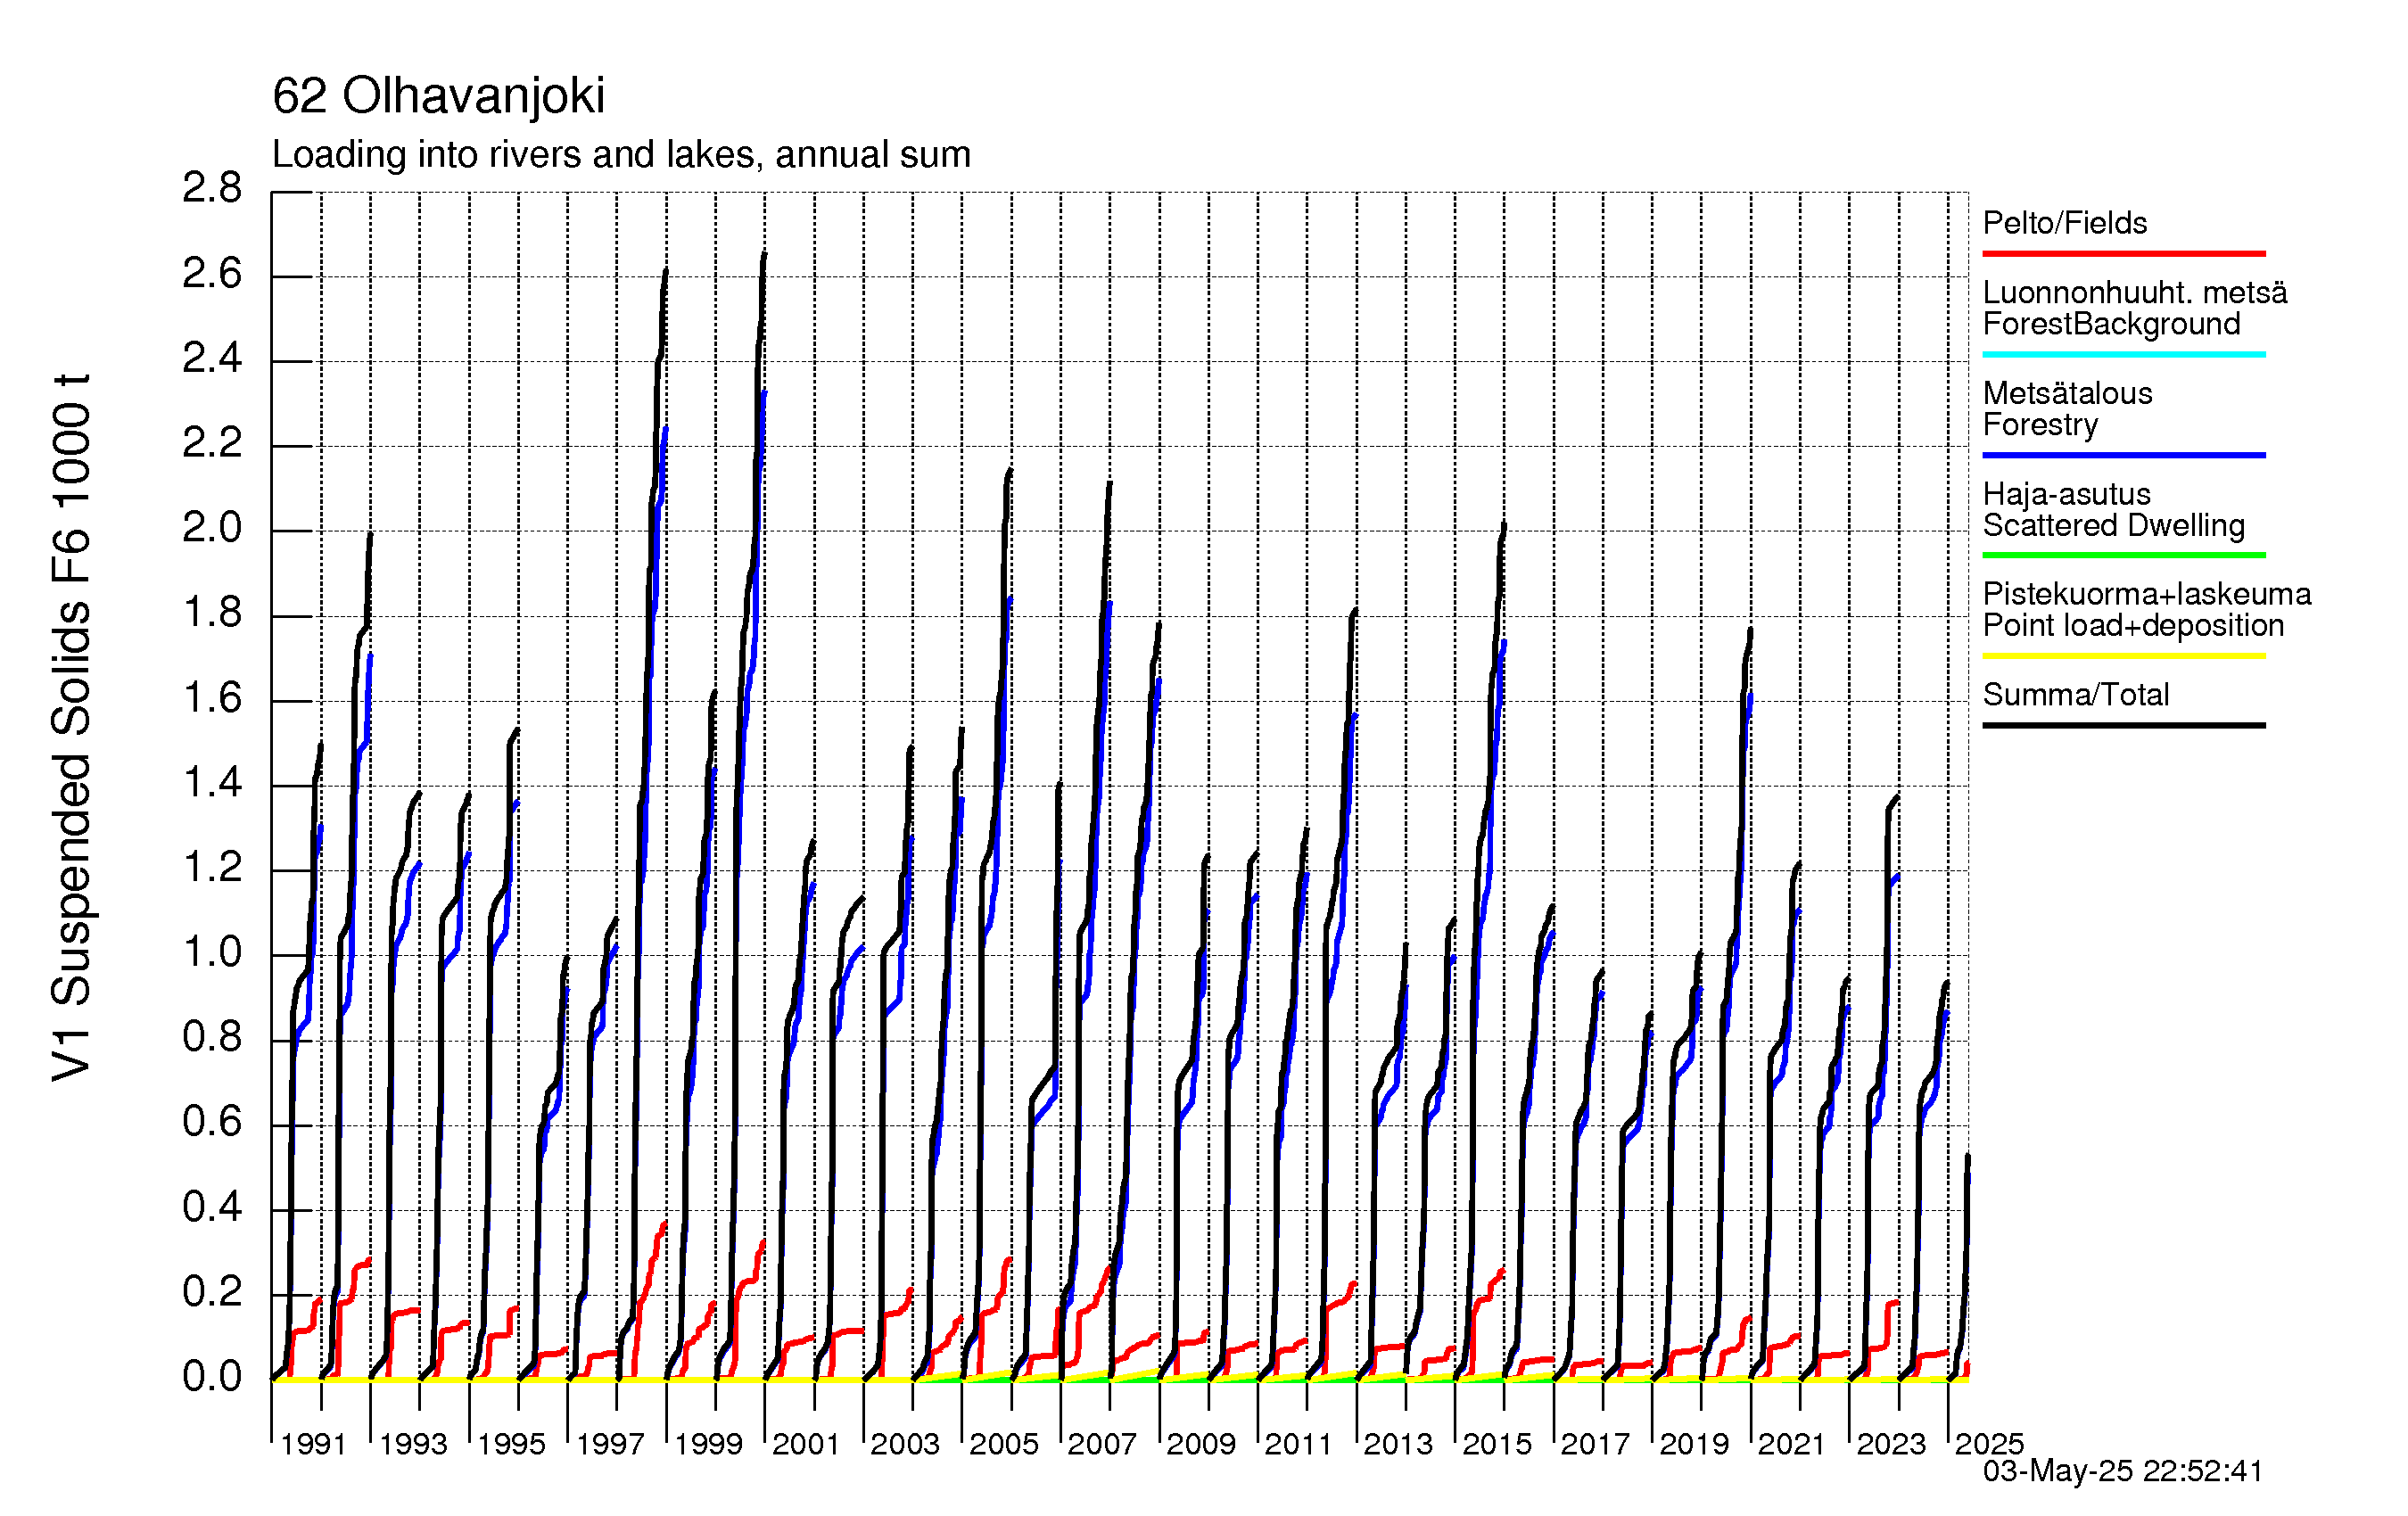Click the y-axis value 1.8
Screen dimensions: 2408x1516
(x=212, y=613)
